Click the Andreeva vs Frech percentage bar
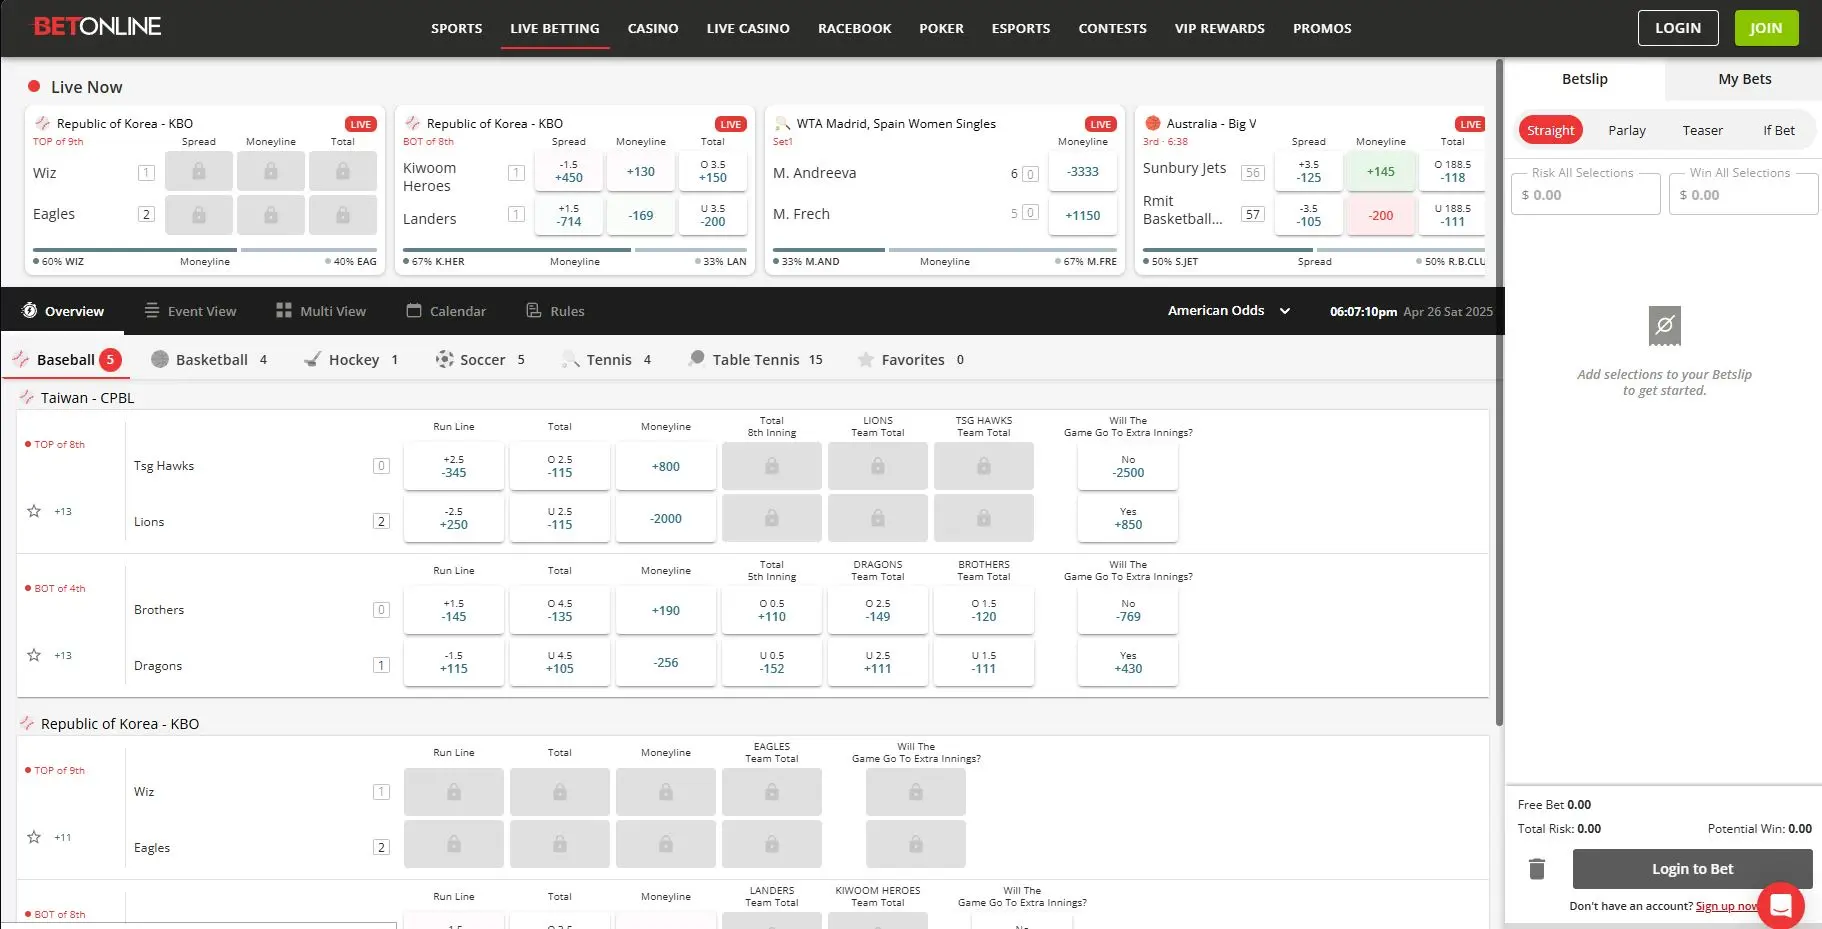1822x929 pixels. click(x=945, y=250)
